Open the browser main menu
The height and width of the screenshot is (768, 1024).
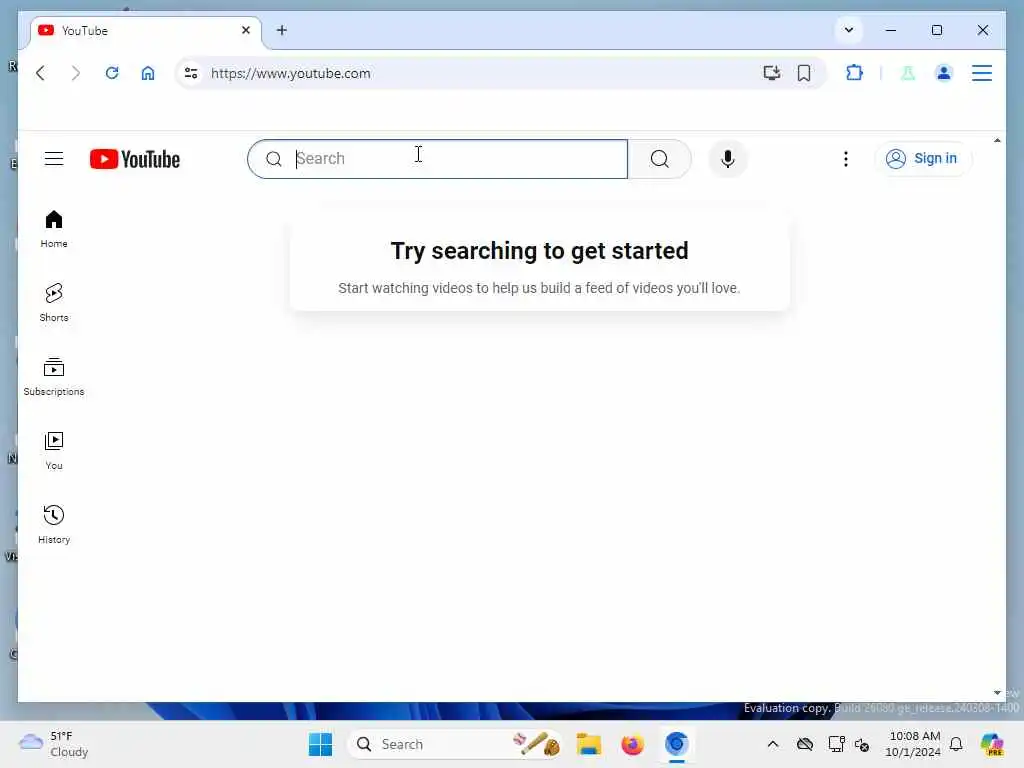pos(982,73)
